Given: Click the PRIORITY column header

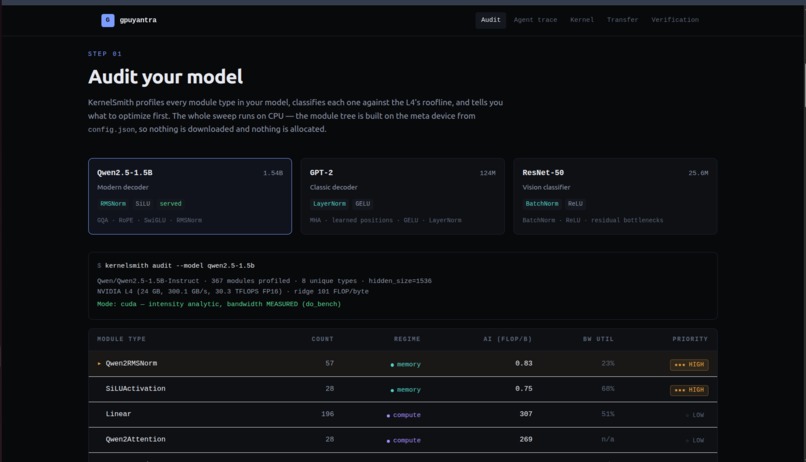Looking at the screenshot, I should click(690, 339).
